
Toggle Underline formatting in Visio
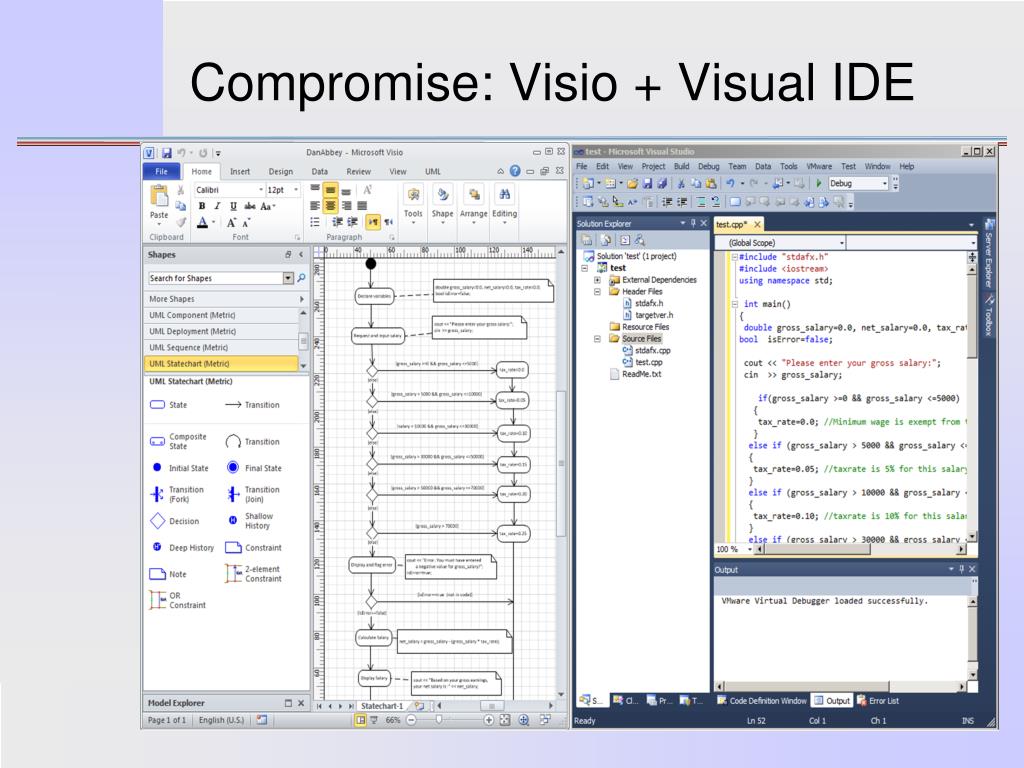[x=232, y=206]
